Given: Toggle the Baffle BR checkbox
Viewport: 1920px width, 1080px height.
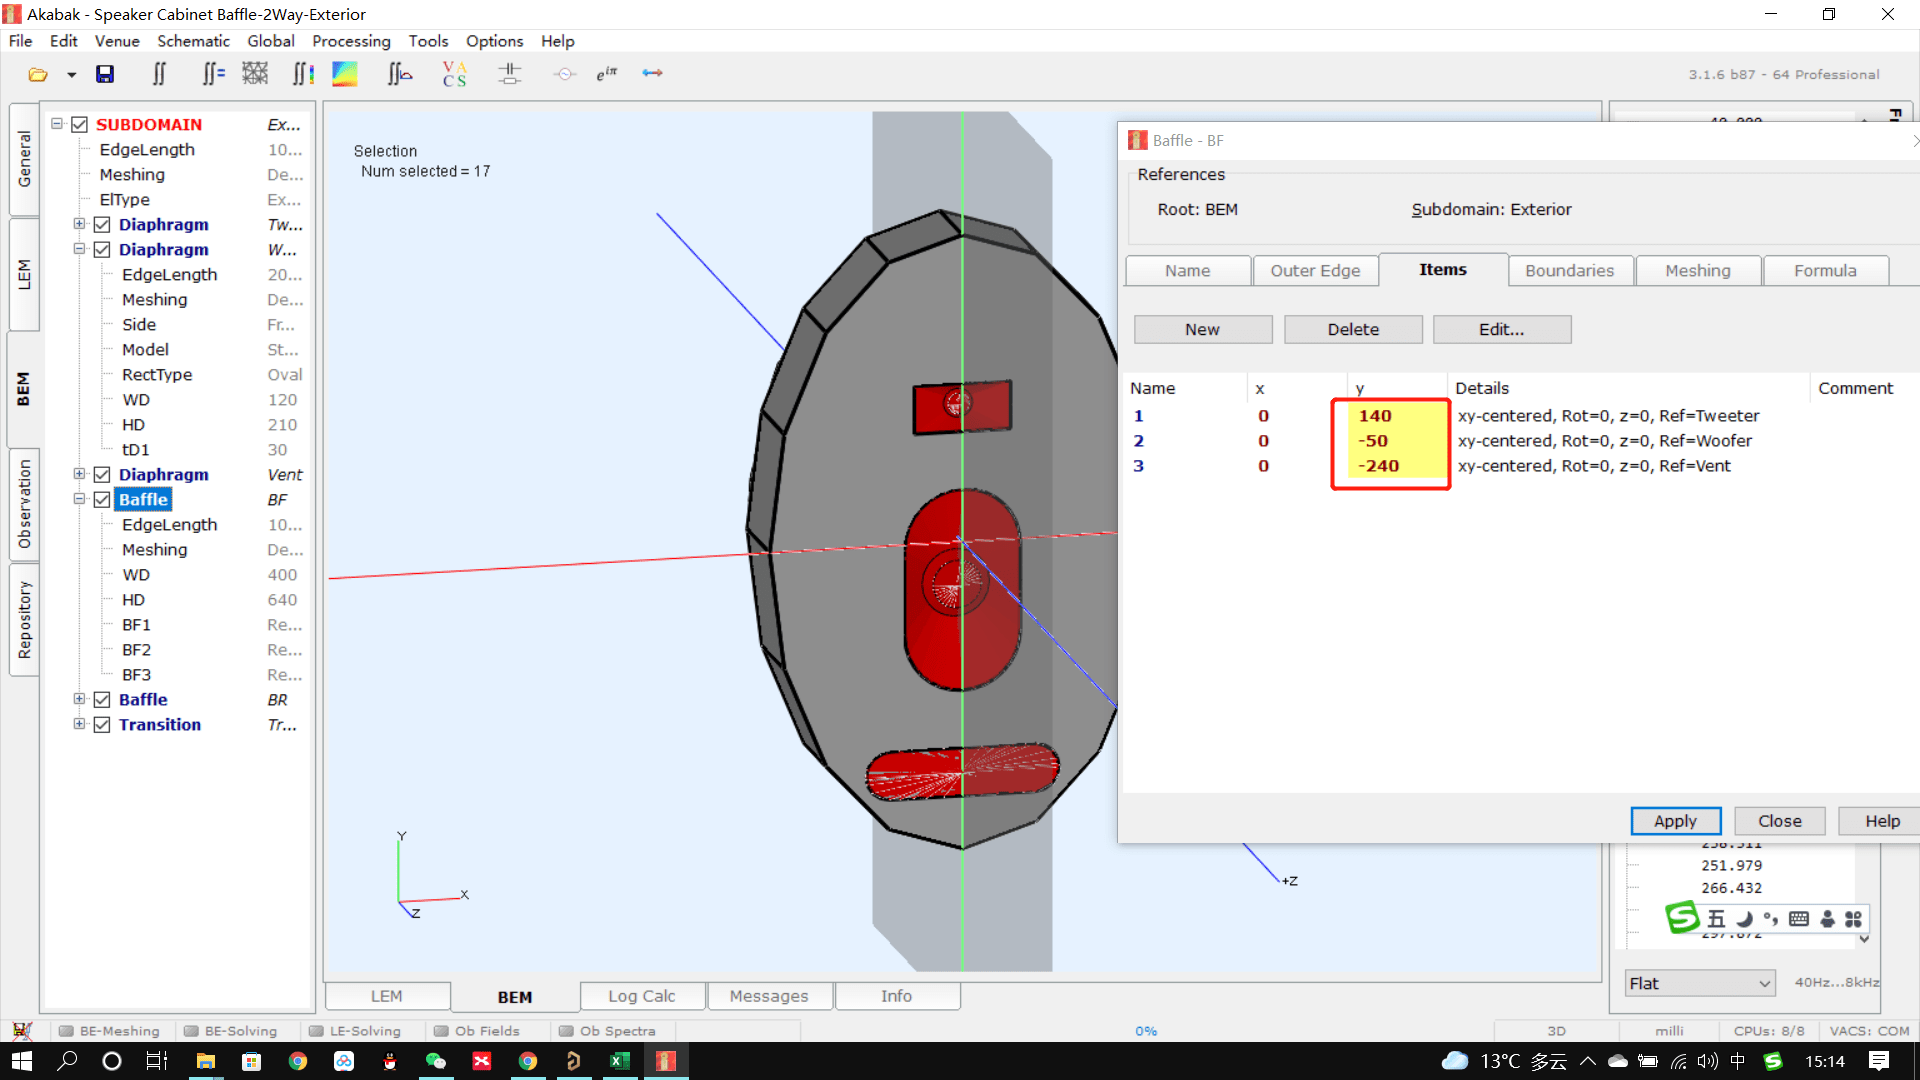Looking at the screenshot, I should point(102,700).
